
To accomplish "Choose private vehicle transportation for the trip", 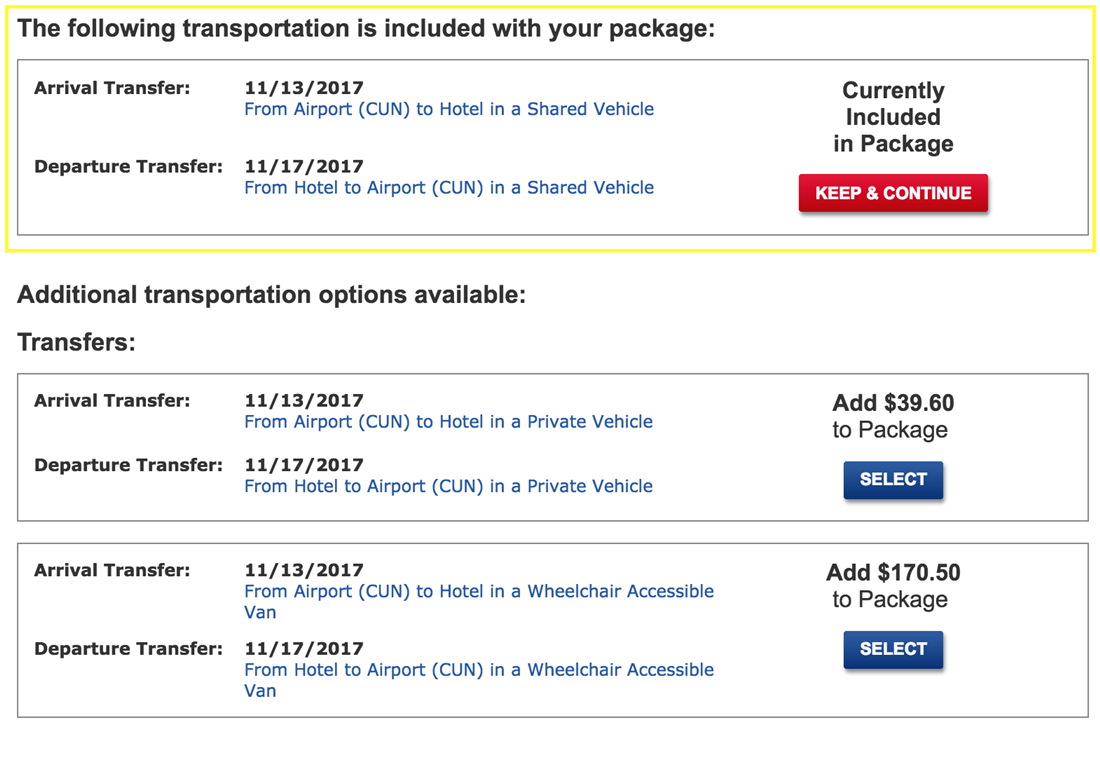I will 893,480.
